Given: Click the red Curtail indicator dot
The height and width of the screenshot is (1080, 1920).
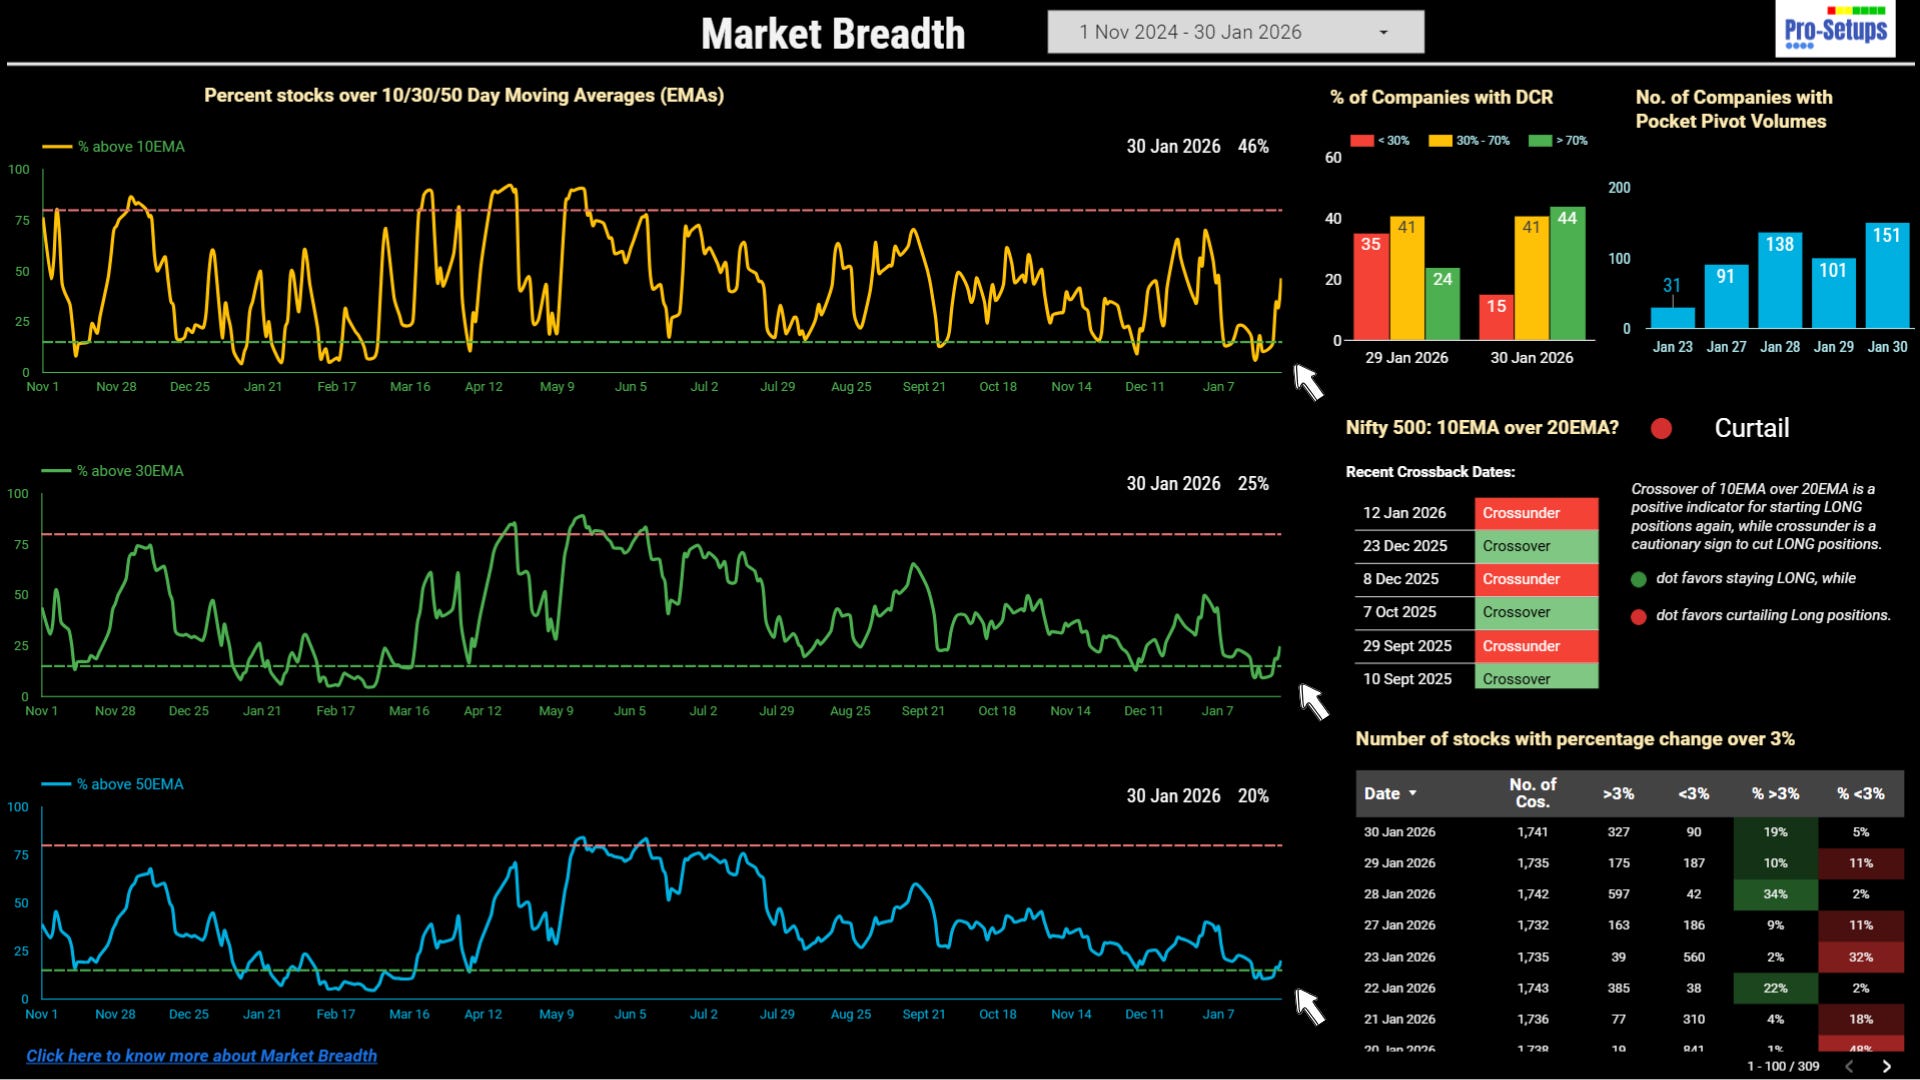Looking at the screenshot, I should (1661, 429).
